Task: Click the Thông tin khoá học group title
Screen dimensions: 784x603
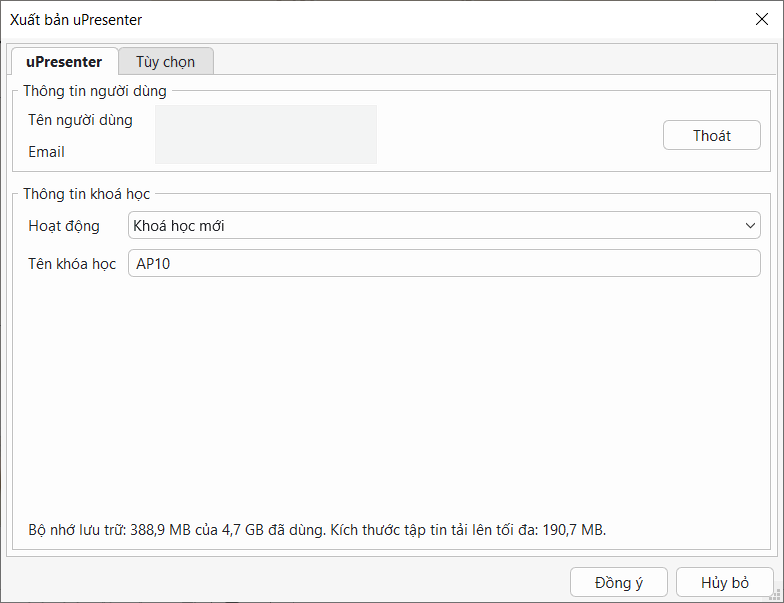Action: [87, 194]
